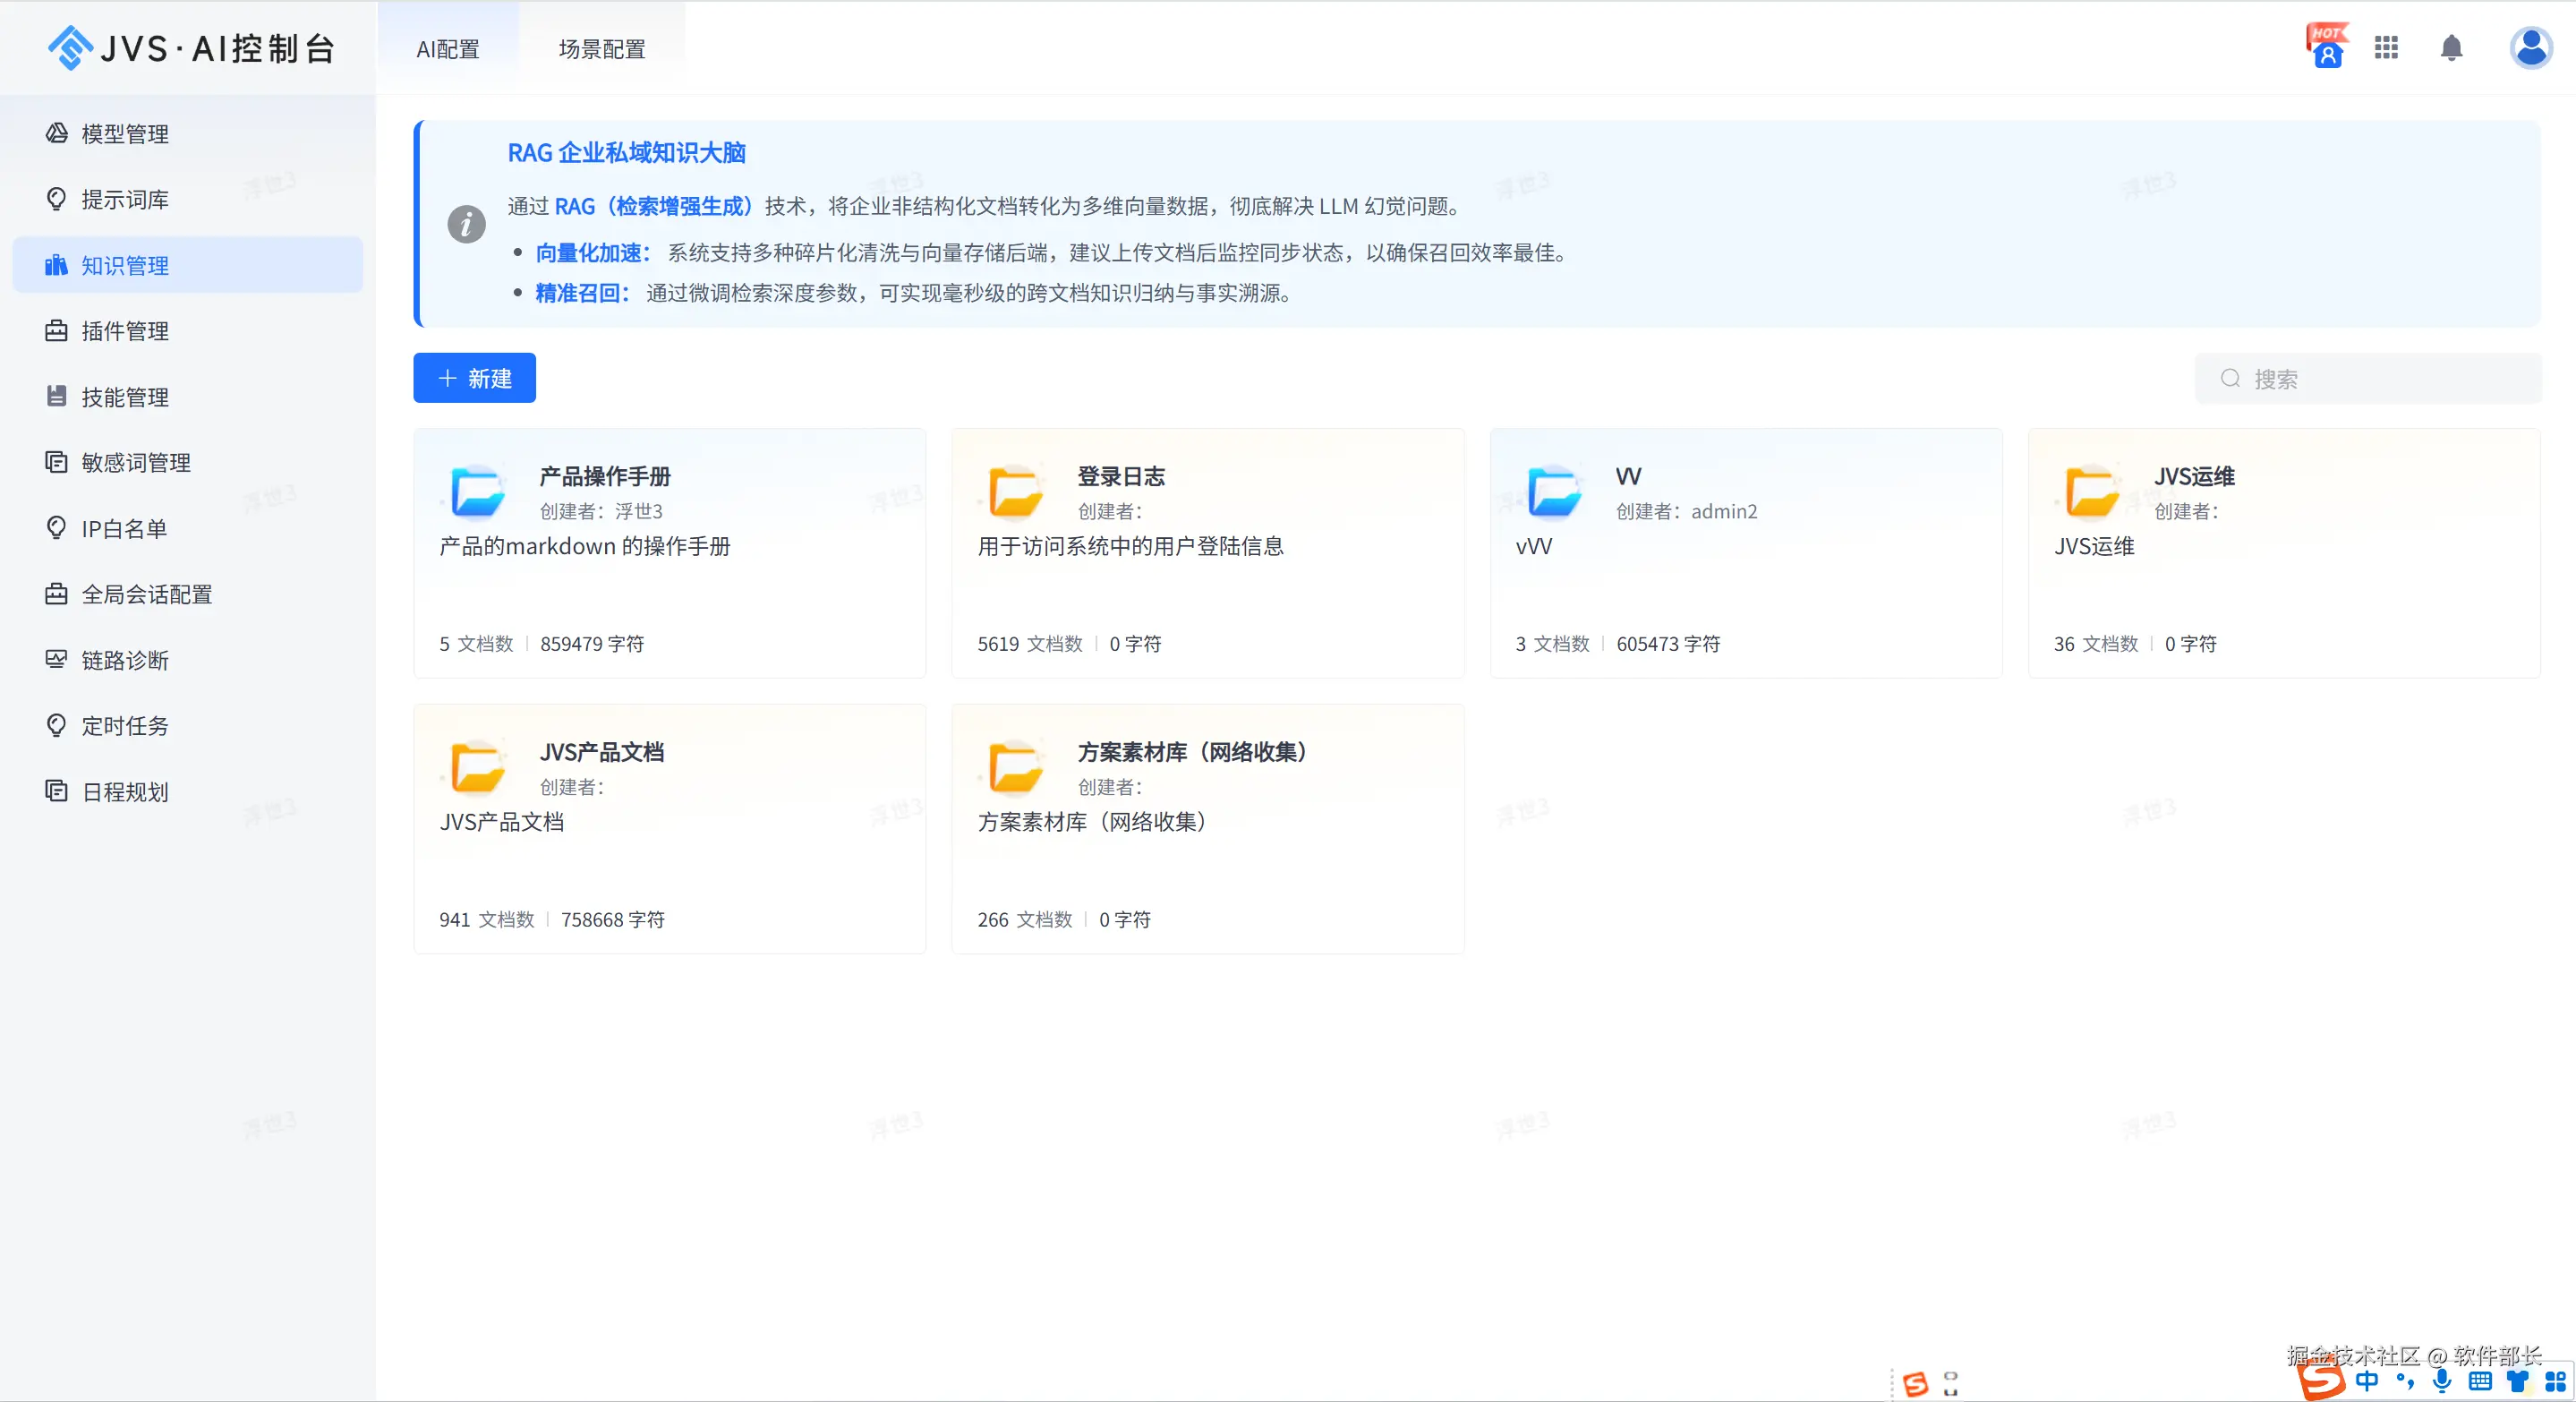Click the user avatar icon
2576x1402 pixels.
pos(2530,48)
